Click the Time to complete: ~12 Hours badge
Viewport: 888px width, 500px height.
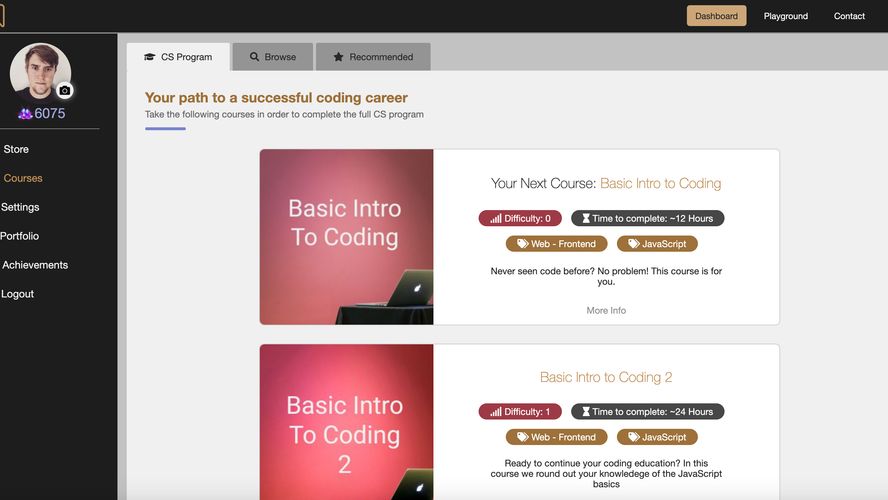[647, 219]
